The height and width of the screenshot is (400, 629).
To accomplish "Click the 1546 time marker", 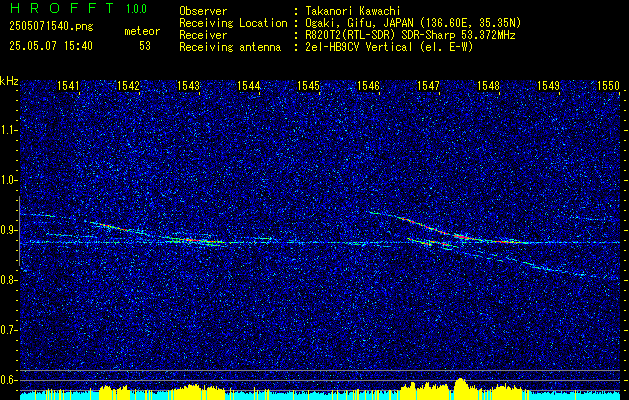I will tap(368, 86).
